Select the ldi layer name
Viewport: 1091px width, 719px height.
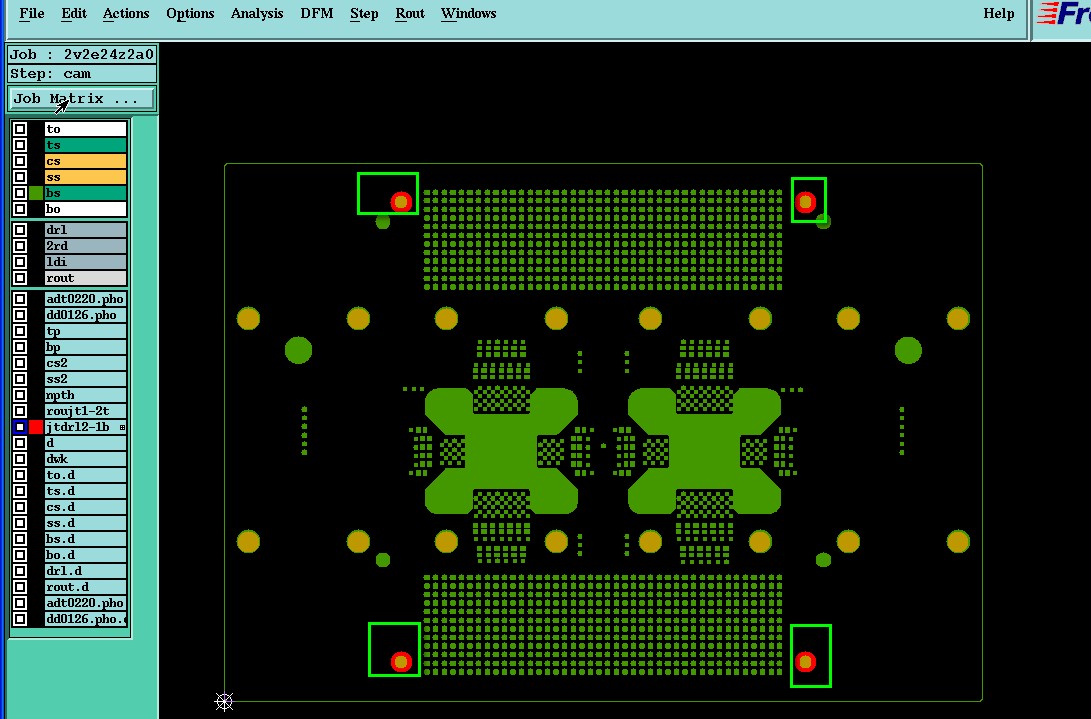tap(86, 262)
